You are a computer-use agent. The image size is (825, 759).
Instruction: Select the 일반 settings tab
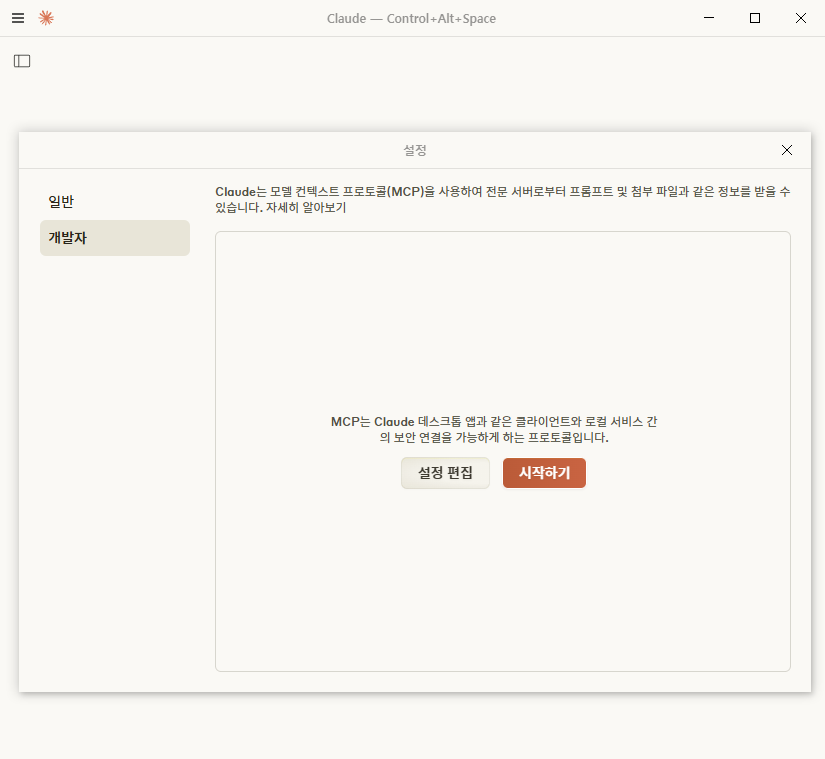[115, 201]
